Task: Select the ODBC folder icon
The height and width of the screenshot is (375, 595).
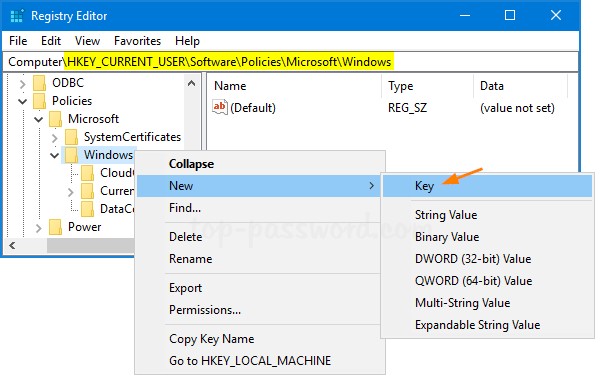Action: [x=39, y=83]
